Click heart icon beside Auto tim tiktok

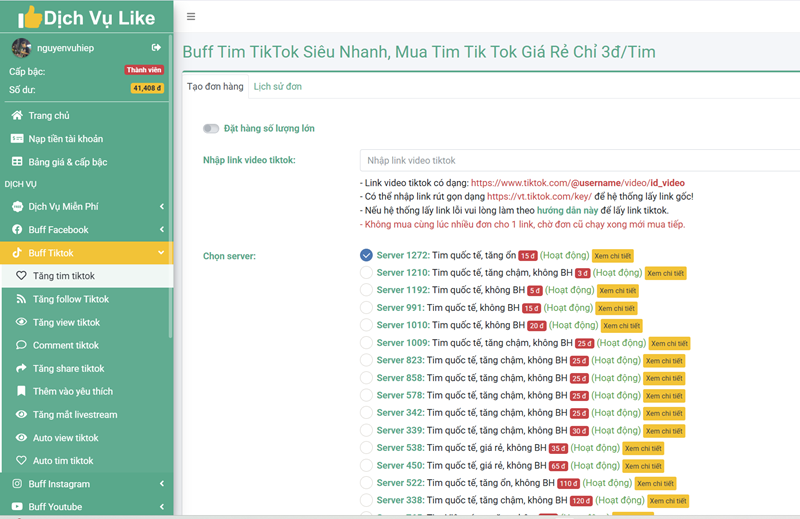tap(21, 460)
